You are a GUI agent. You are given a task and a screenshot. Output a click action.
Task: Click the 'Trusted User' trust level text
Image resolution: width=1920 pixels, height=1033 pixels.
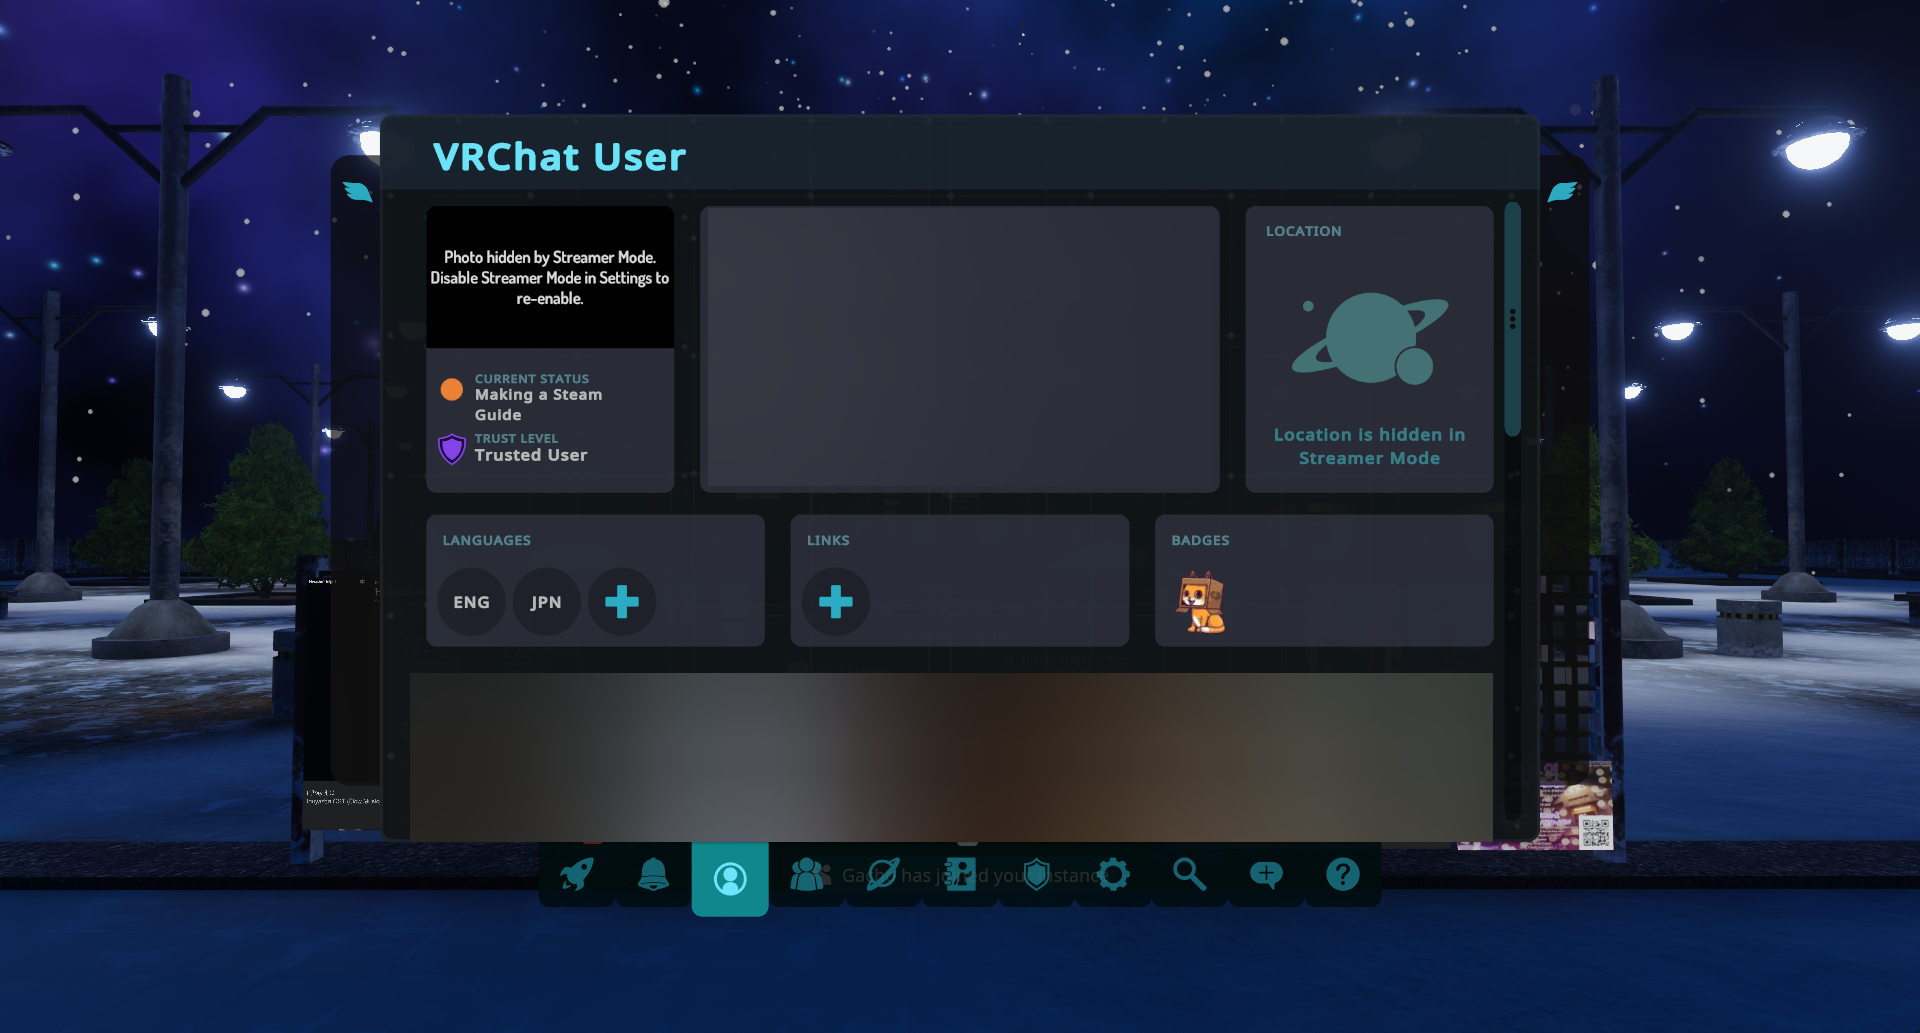point(531,455)
